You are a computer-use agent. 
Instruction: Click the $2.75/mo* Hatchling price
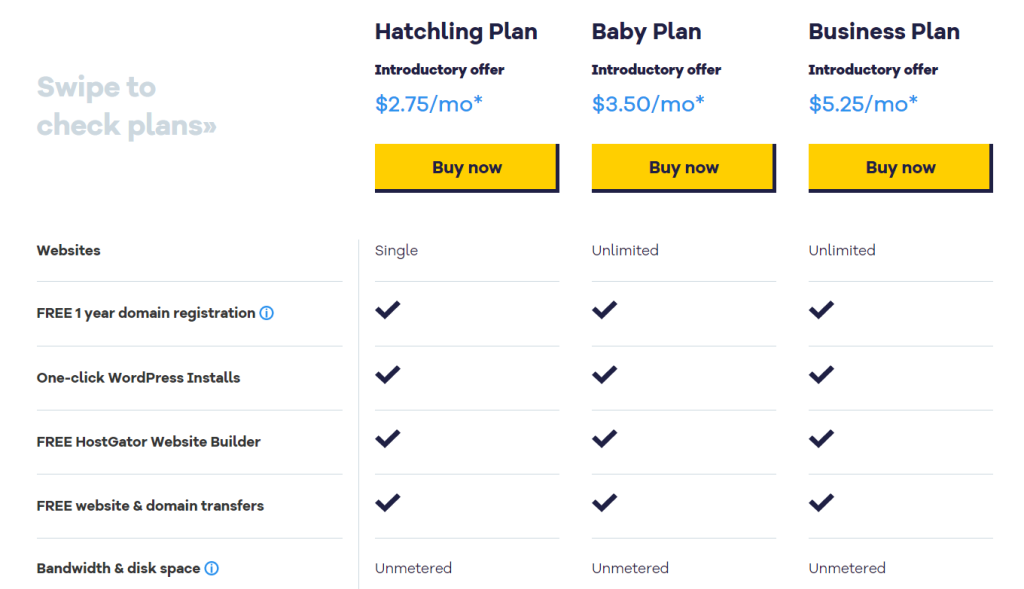point(428,104)
